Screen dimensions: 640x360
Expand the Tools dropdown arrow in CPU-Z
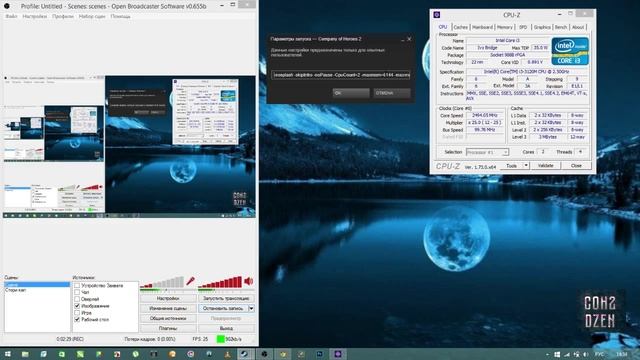pyautogui.click(x=526, y=166)
